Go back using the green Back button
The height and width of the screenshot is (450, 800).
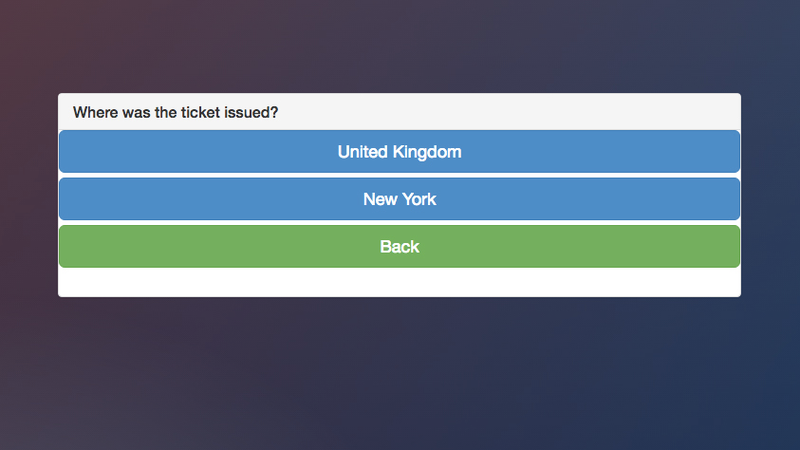pyautogui.click(x=399, y=246)
